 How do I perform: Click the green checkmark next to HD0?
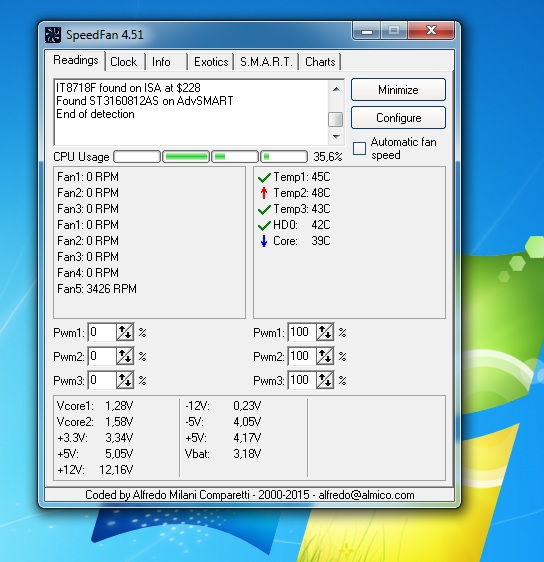[264, 225]
